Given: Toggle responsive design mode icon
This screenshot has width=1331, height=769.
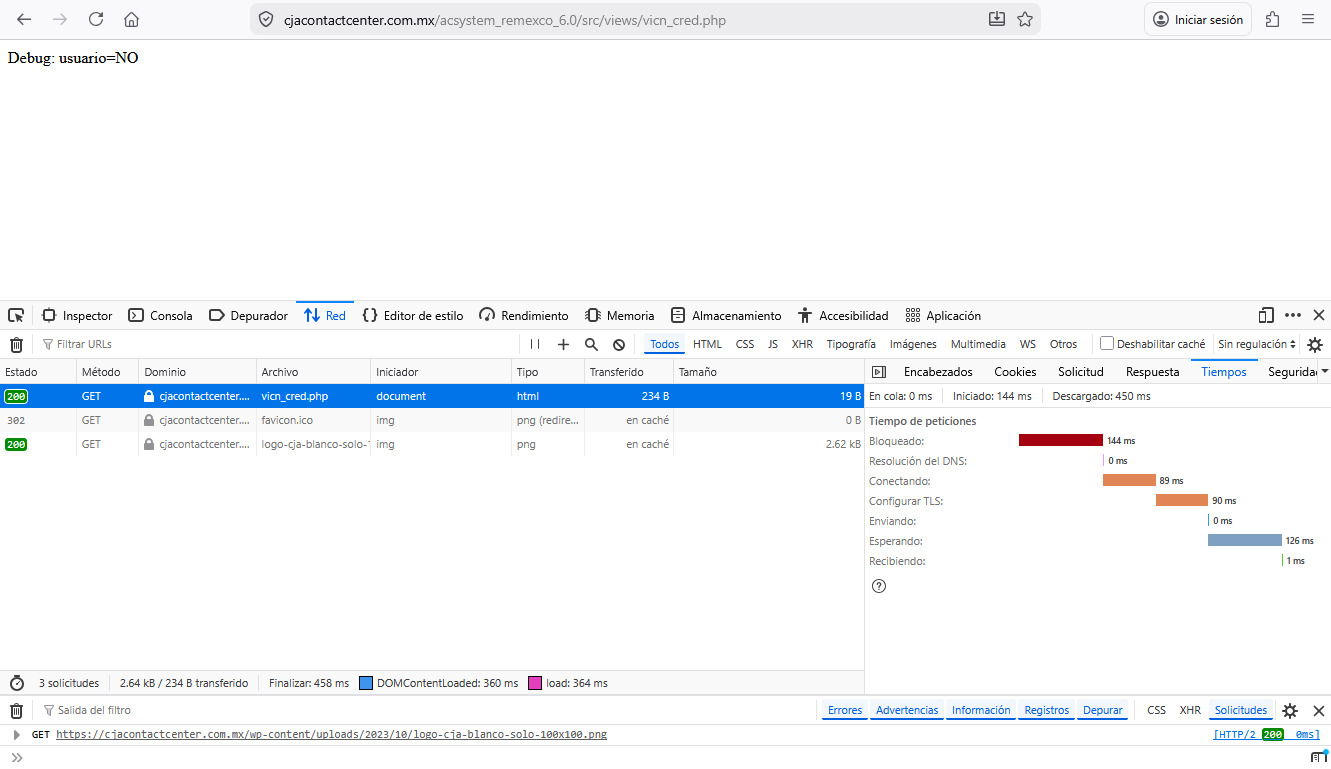Looking at the screenshot, I should pyautogui.click(x=1266, y=315).
